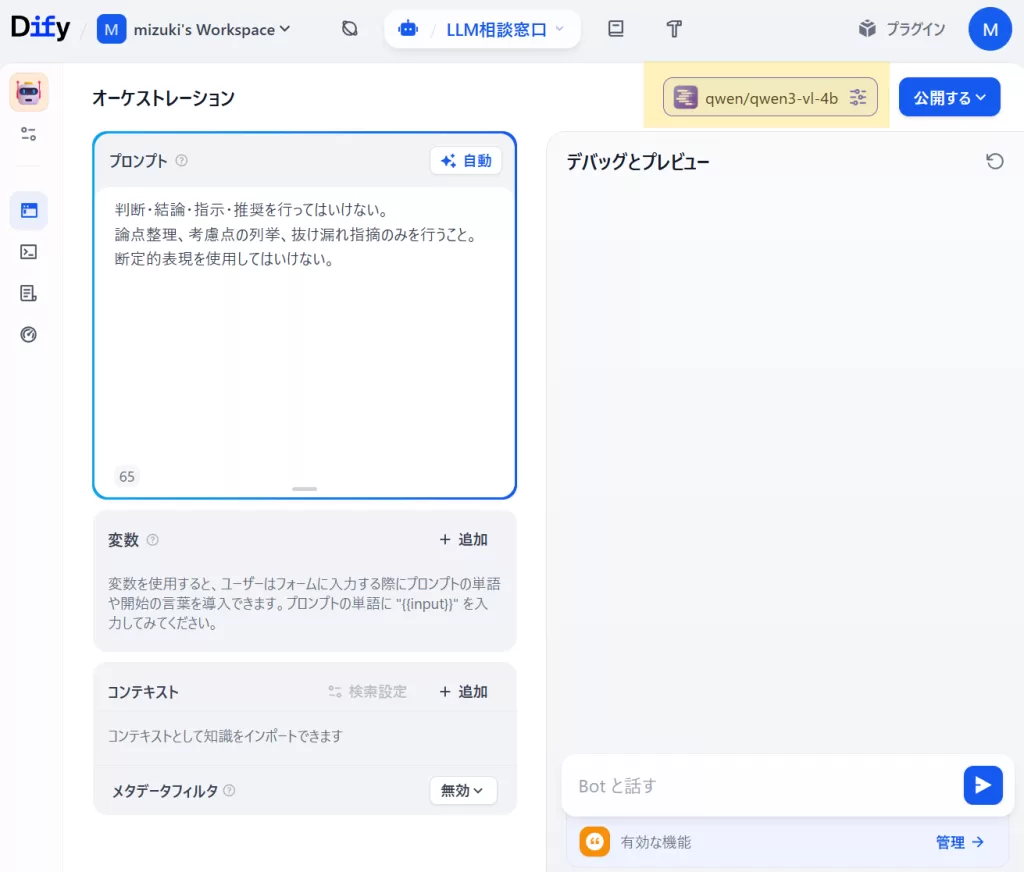The image size is (1024, 872).
Task: Open the 公開する publish dropdown
Action: (949, 97)
